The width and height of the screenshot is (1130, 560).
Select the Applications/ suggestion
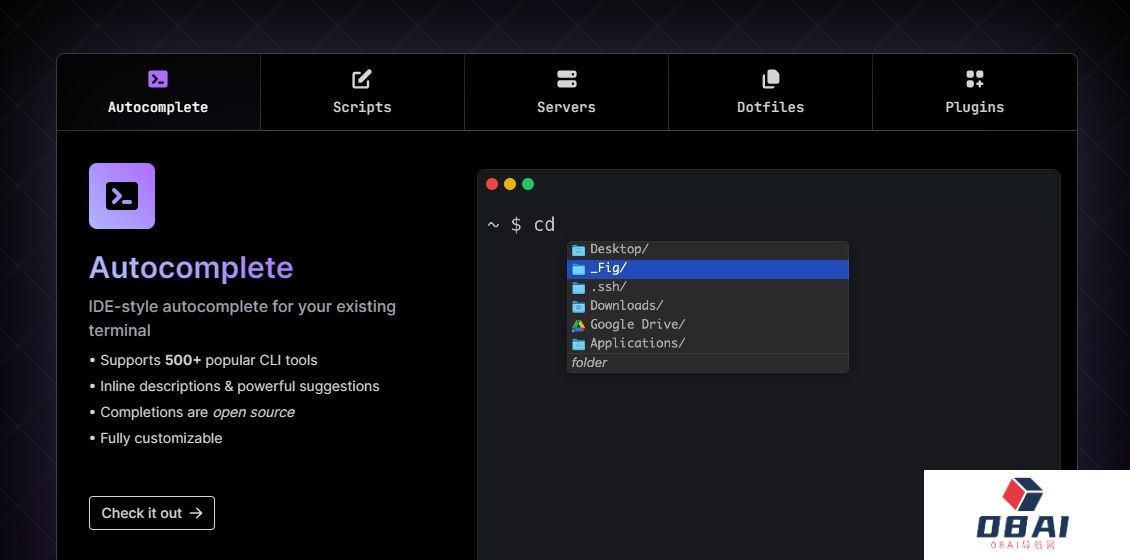[x=708, y=344]
